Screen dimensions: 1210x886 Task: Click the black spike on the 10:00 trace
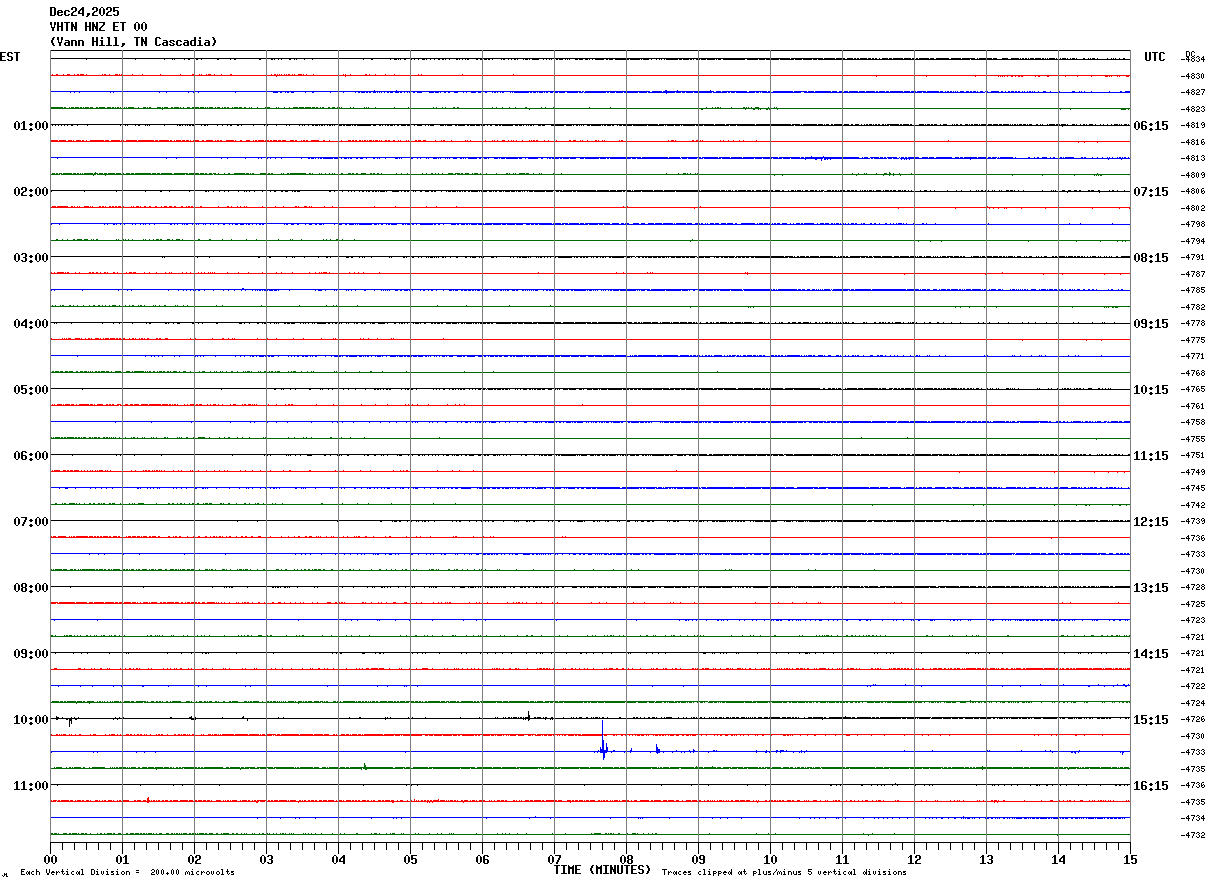point(529,715)
